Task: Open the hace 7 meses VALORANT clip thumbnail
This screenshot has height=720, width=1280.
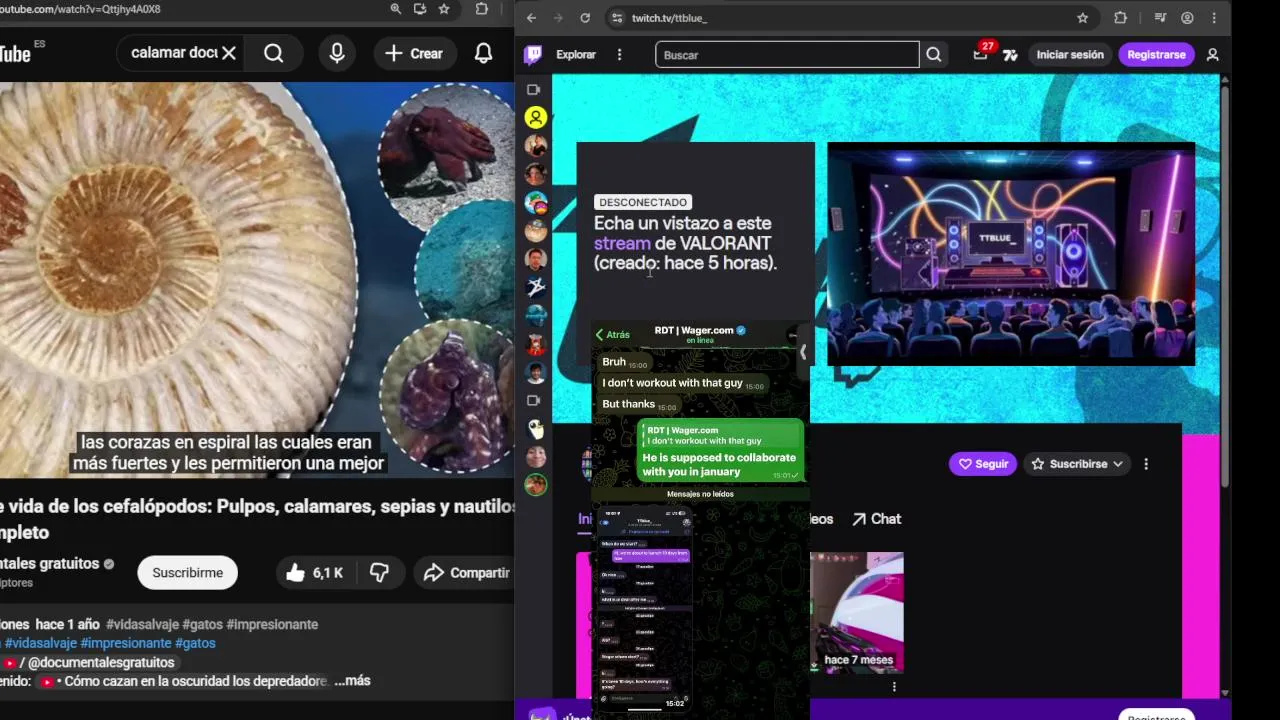Action: [857, 612]
